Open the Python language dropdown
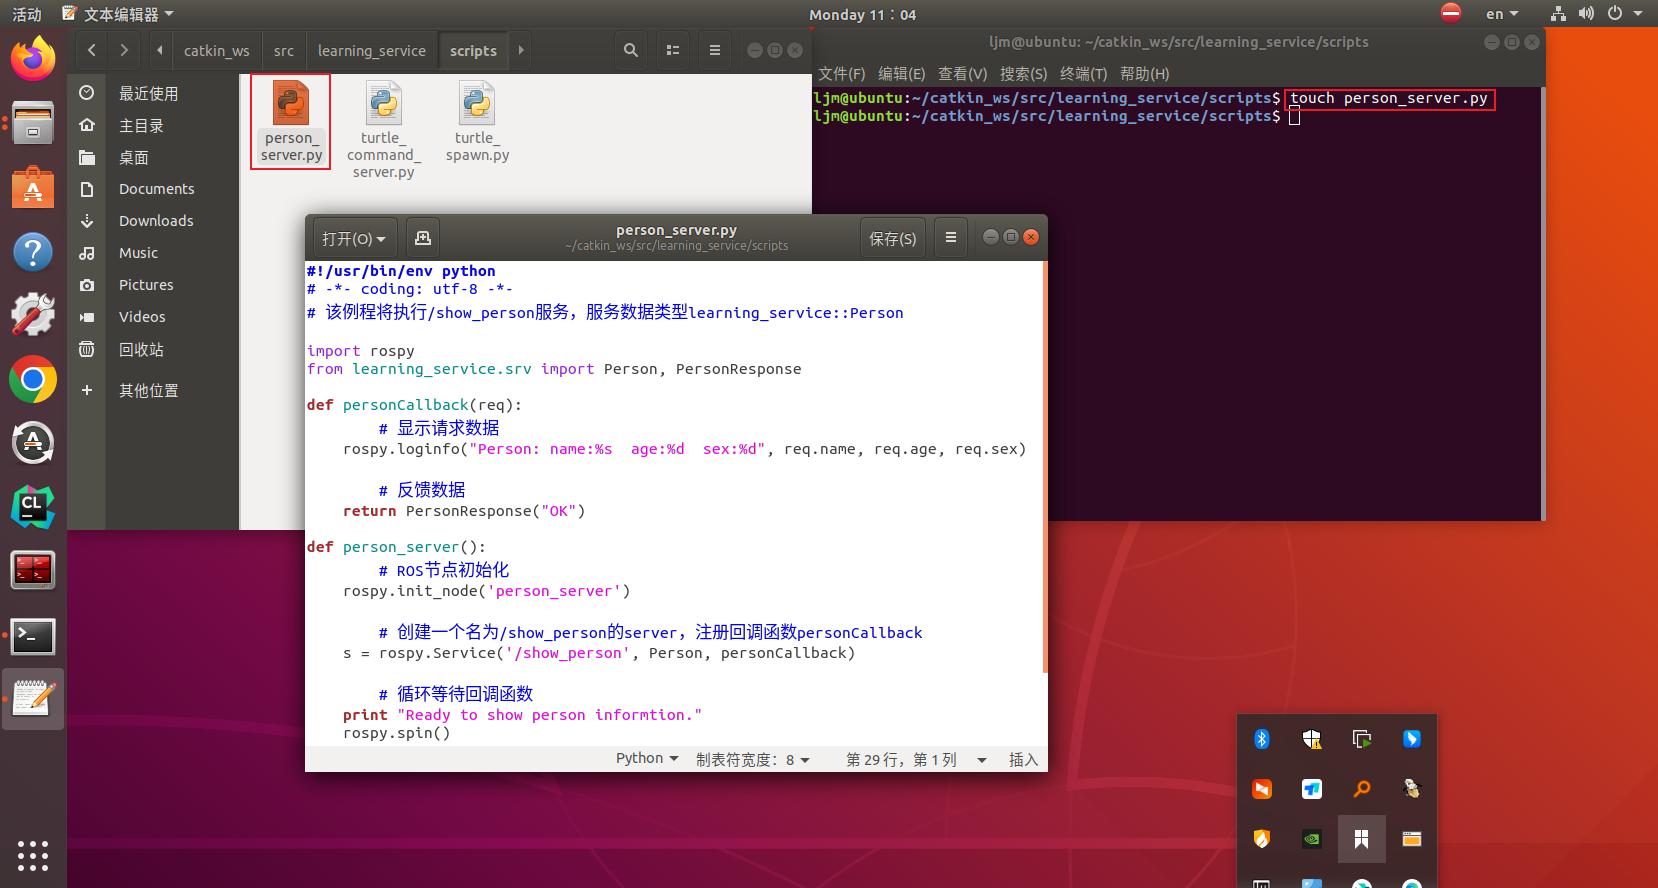Image resolution: width=1658 pixels, height=888 pixels. pyautogui.click(x=647, y=759)
